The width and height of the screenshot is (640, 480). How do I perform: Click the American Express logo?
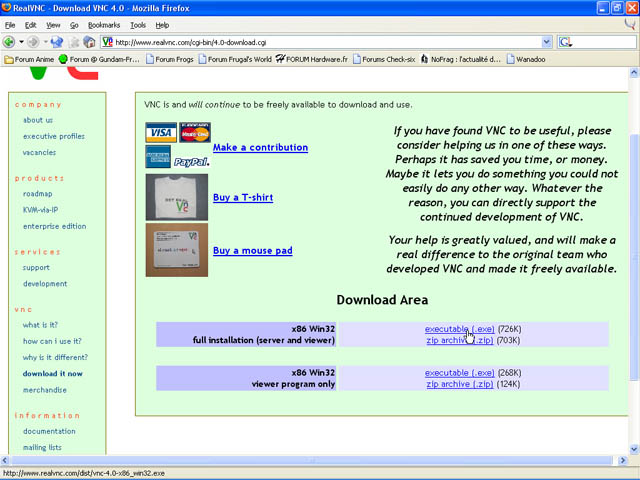pyautogui.click(x=158, y=157)
